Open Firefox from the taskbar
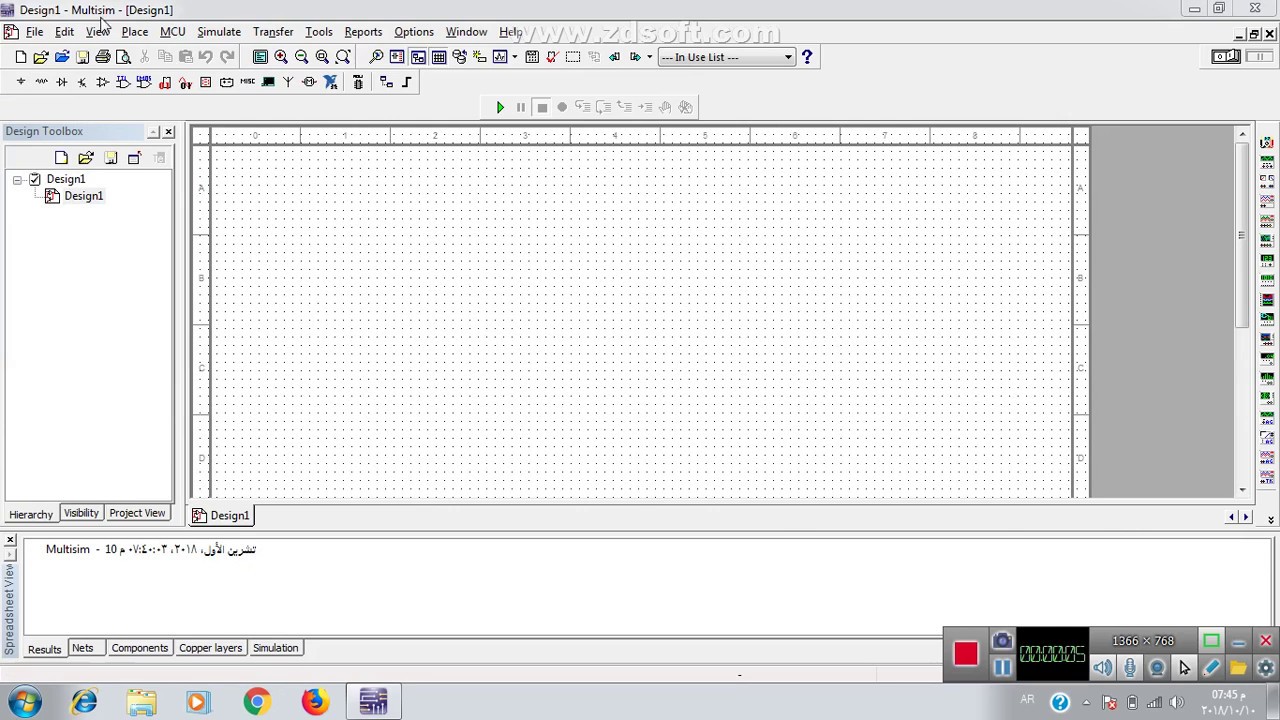This screenshot has width=1280, height=720. click(315, 702)
